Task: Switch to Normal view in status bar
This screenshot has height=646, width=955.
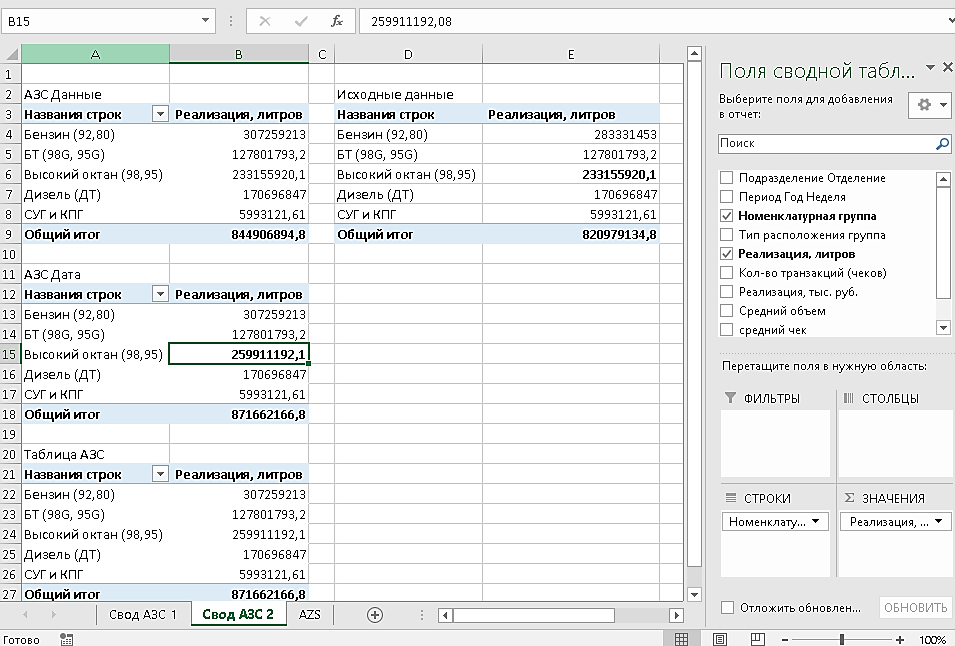Action: pos(682,639)
